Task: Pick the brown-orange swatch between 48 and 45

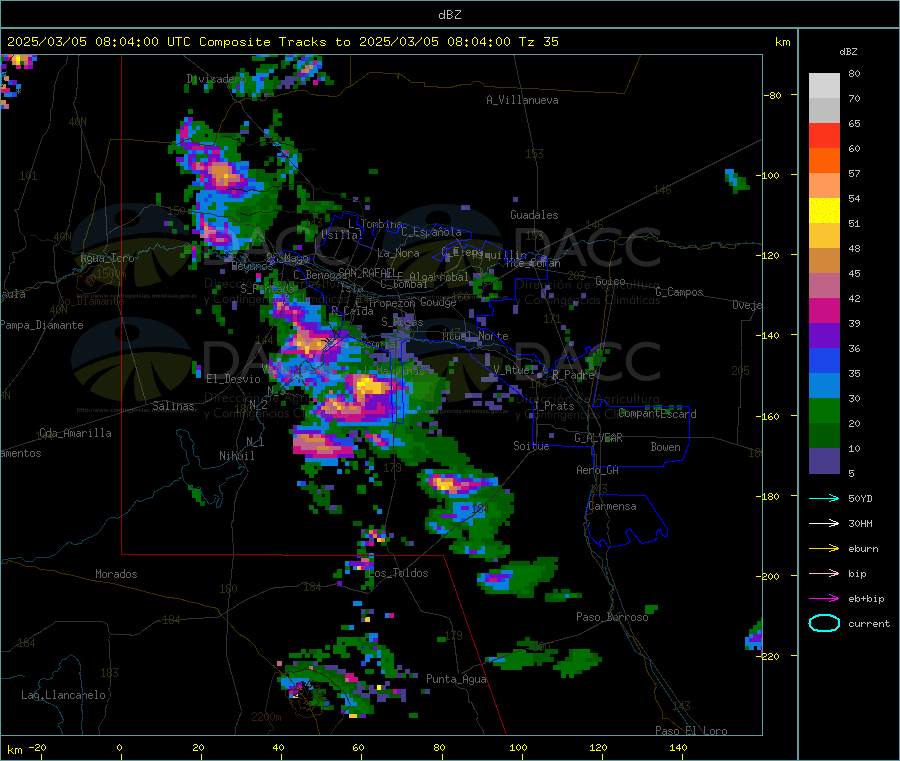Action: click(x=824, y=261)
